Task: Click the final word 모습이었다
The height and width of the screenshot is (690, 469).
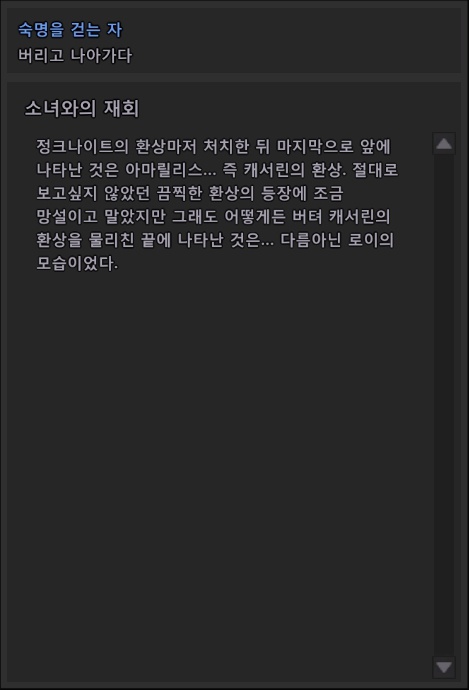Action: [x=75, y=263]
